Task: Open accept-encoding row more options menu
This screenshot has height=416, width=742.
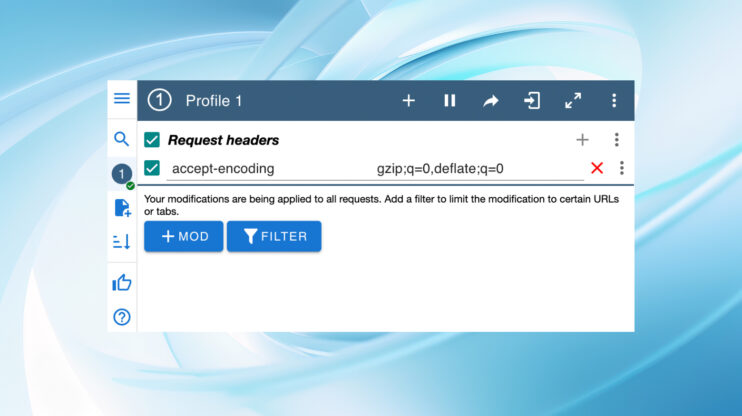Action: (x=621, y=168)
